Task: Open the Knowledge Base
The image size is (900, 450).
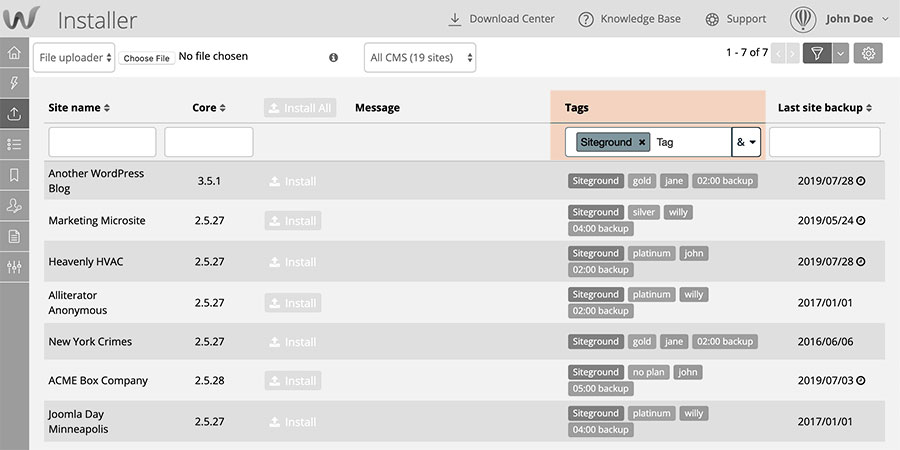Action: tap(629, 19)
